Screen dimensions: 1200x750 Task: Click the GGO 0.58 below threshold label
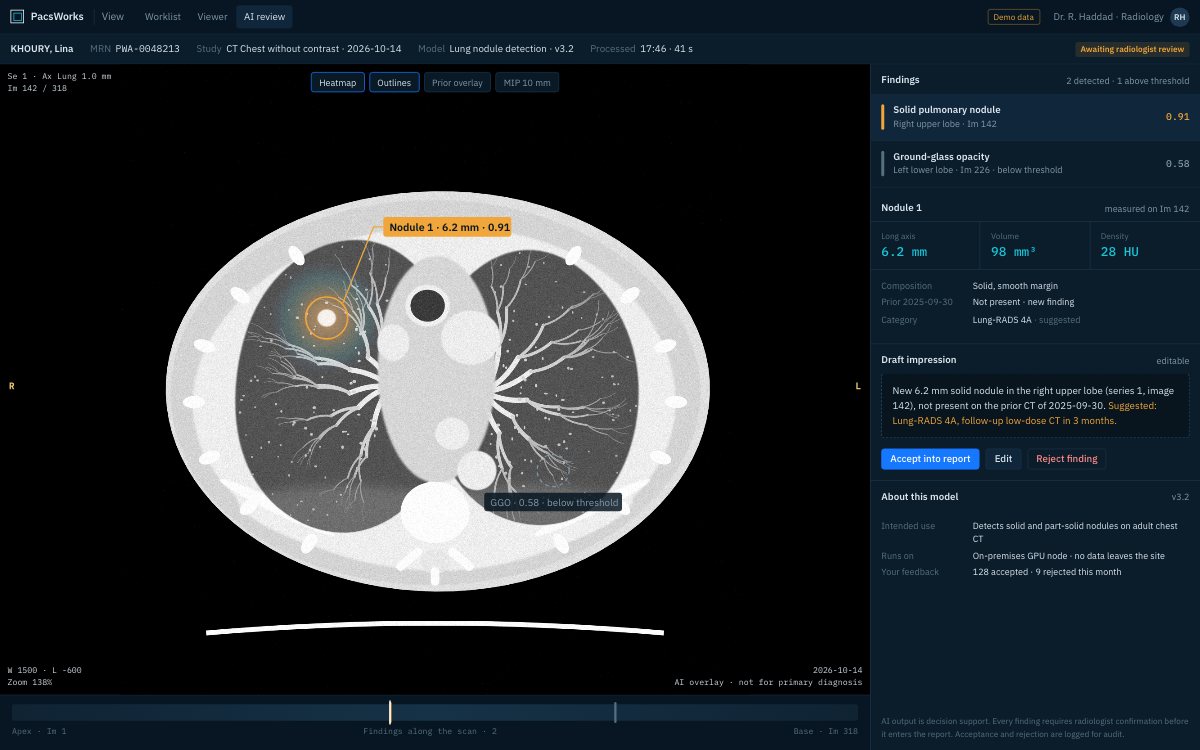553,502
